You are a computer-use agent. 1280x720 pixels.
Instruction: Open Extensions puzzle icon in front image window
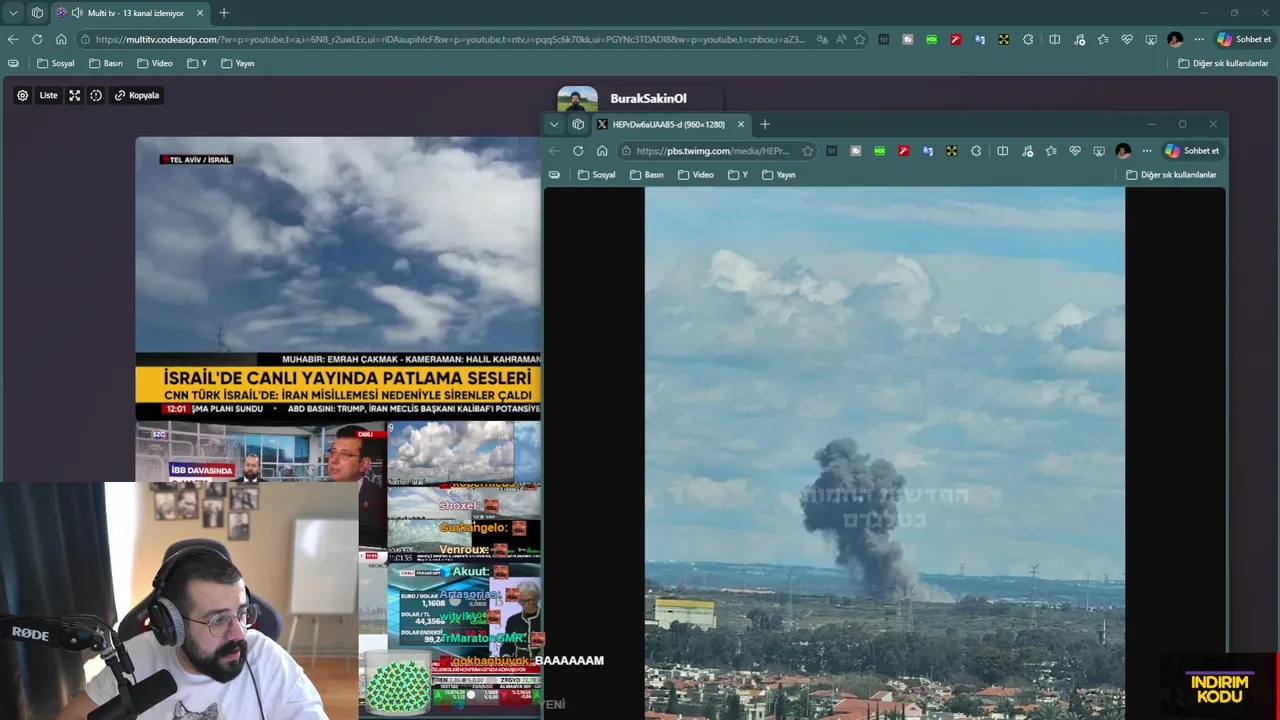pyautogui.click(x=976, y=151)
